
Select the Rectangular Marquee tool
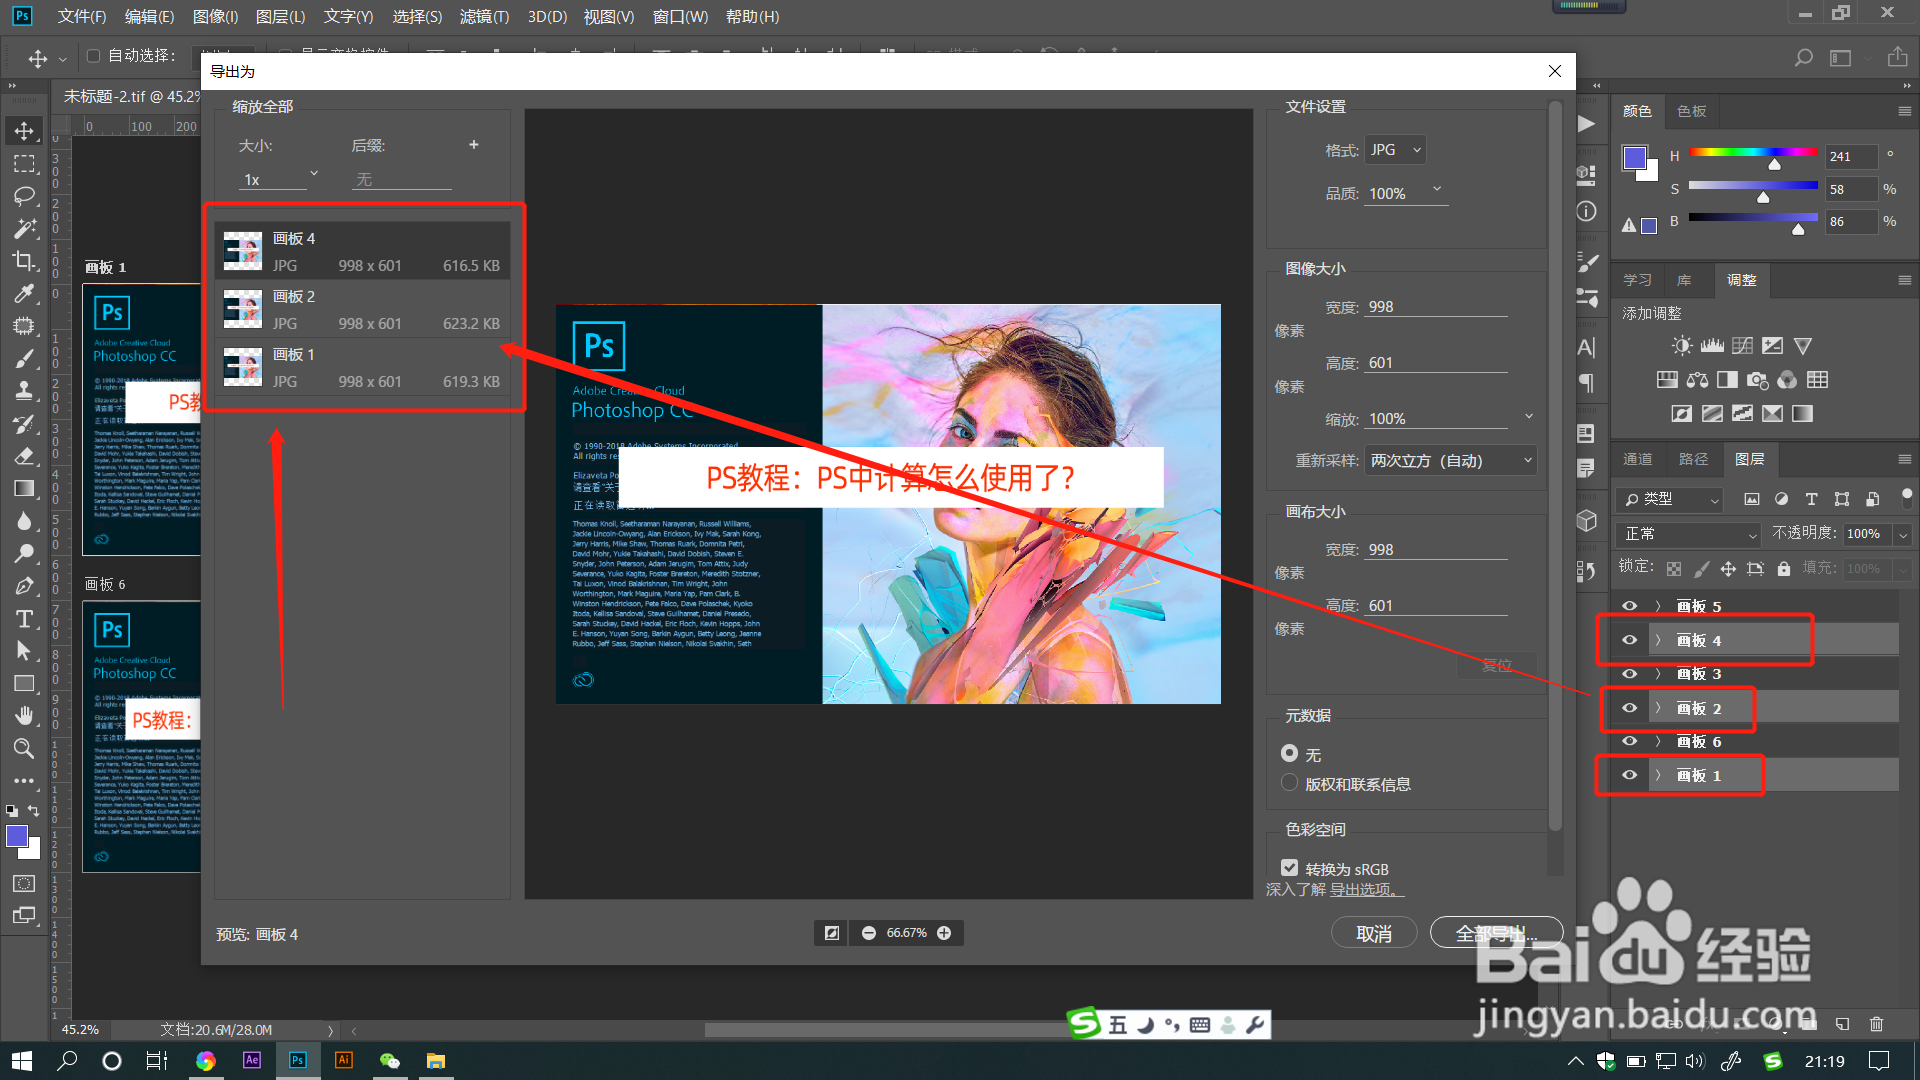point(24,163)
